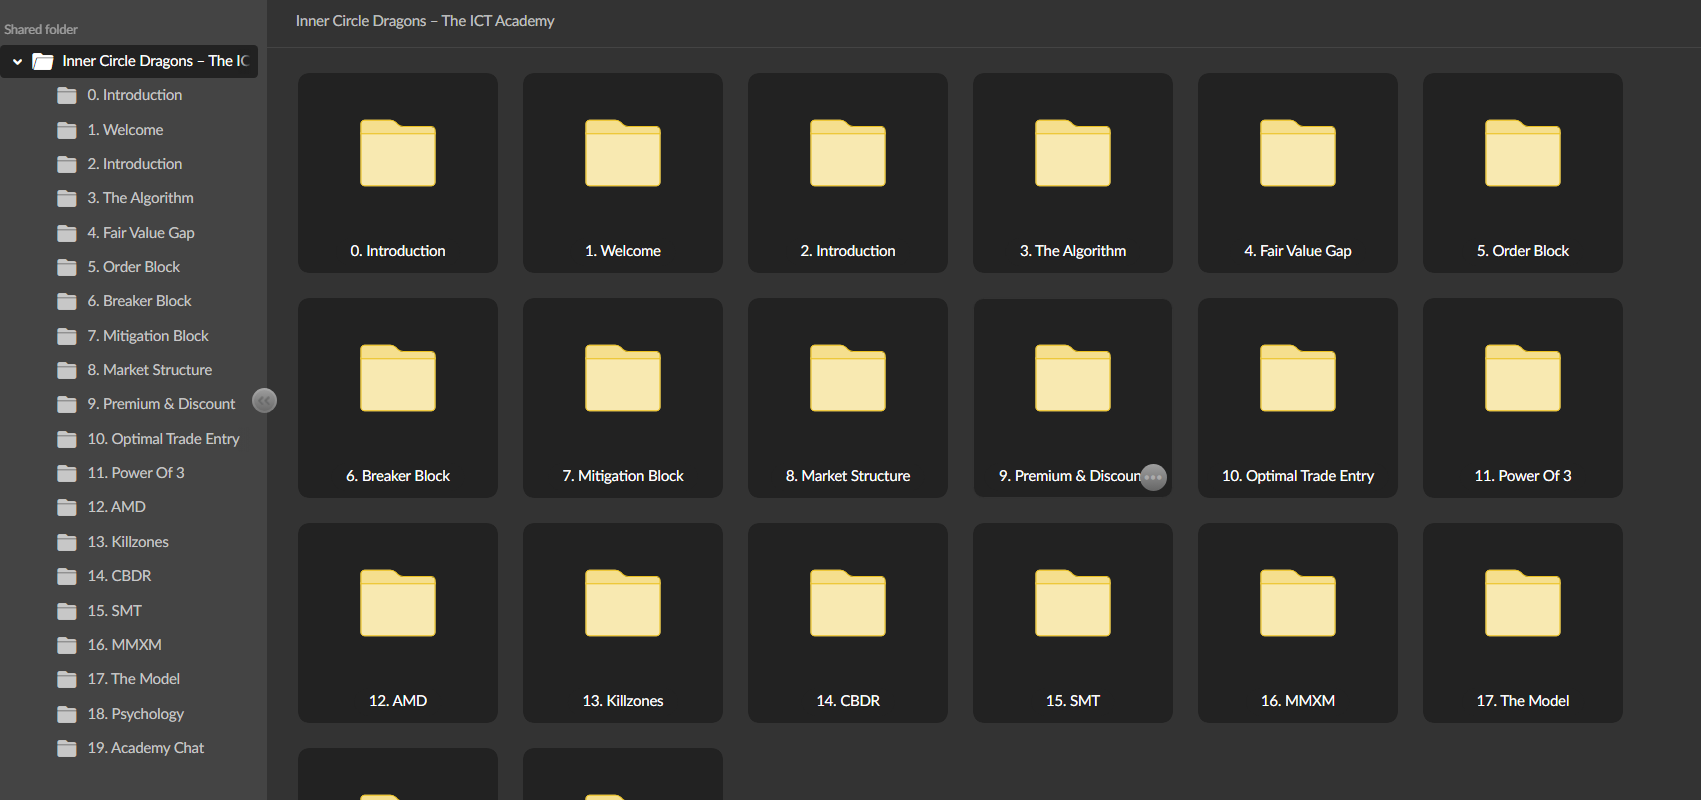Open the 12. AMD folder card
Screen dimensions: 1701x800
(398, 623)
